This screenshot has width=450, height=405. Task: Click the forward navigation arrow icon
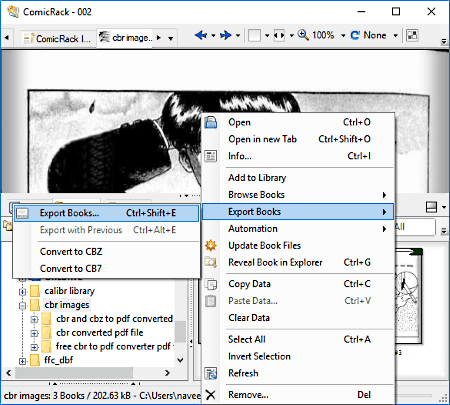226,35
